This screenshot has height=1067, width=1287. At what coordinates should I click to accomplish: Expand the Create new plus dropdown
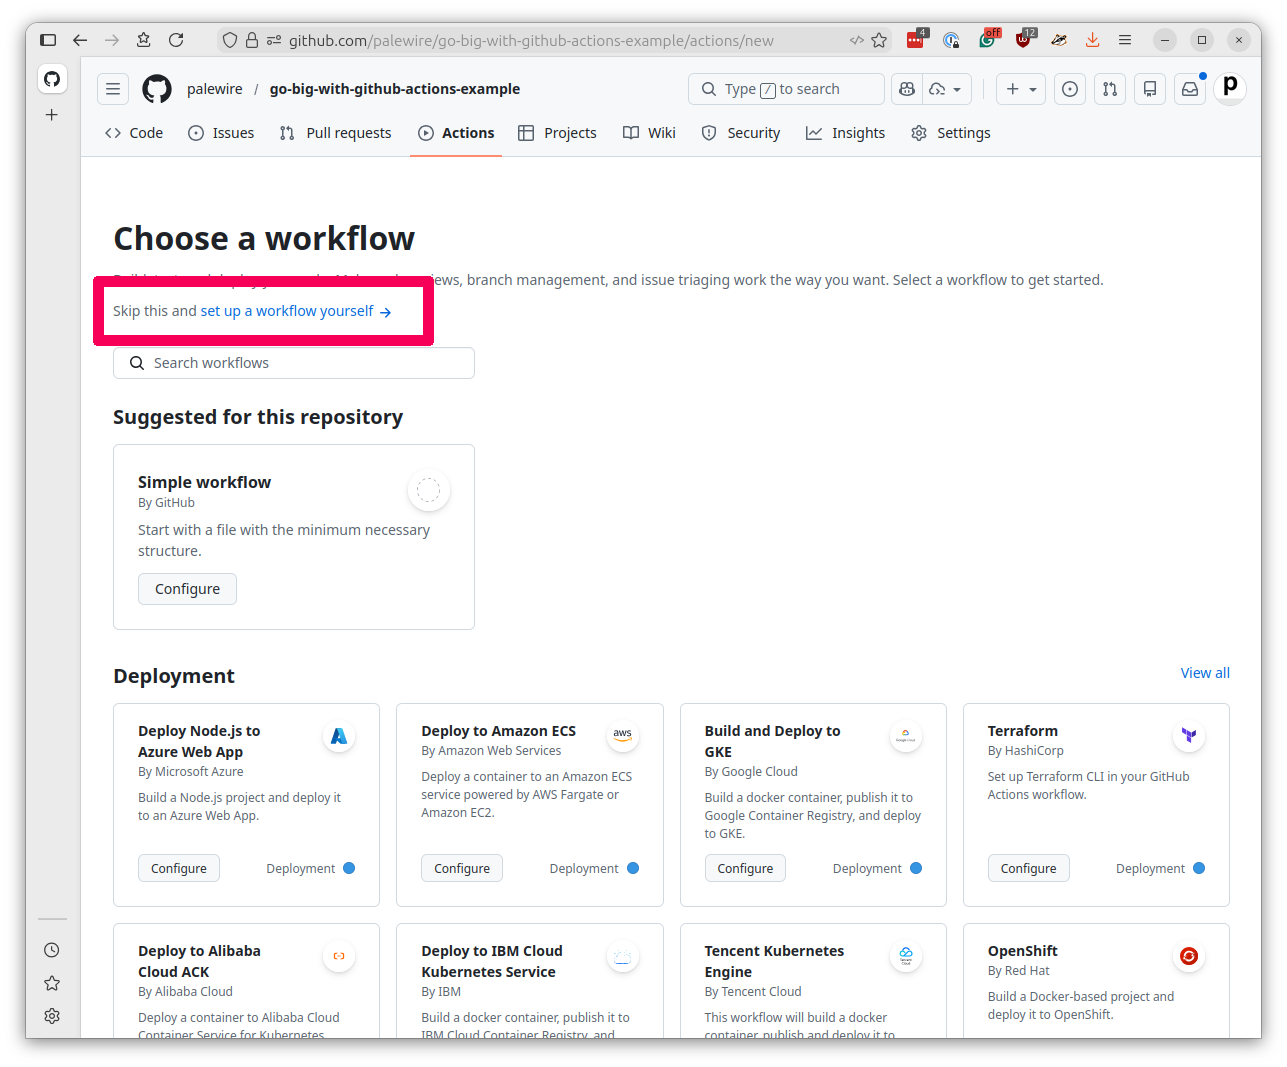pos(1021,89)
